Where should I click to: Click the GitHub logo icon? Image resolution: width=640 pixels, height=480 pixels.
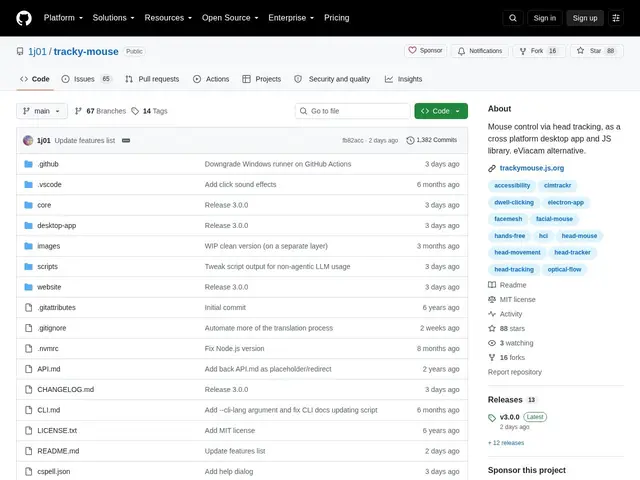point(24,18)
